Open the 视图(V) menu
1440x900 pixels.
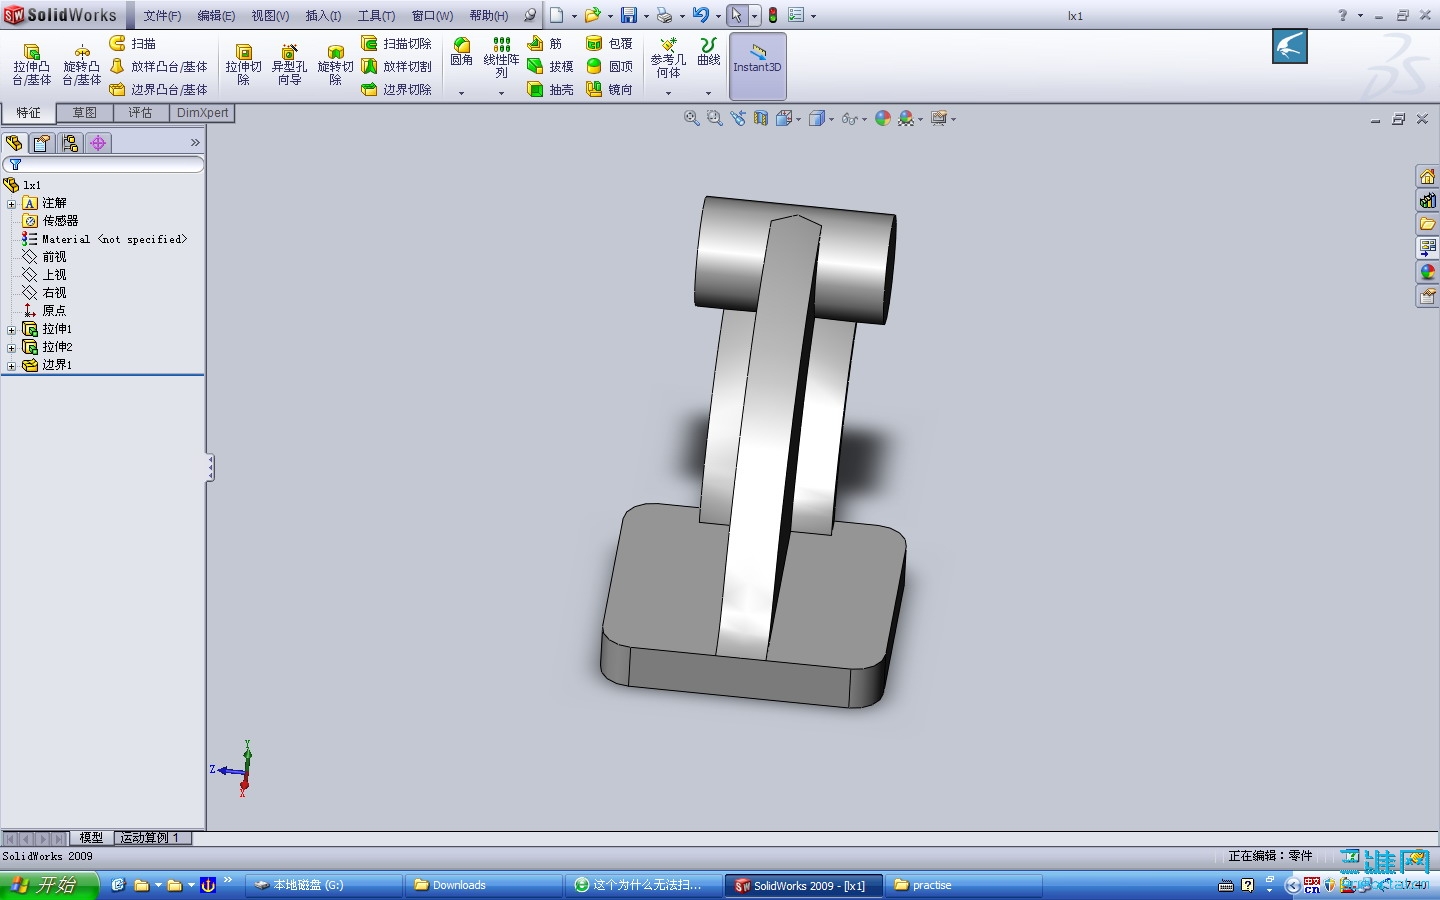270,16
